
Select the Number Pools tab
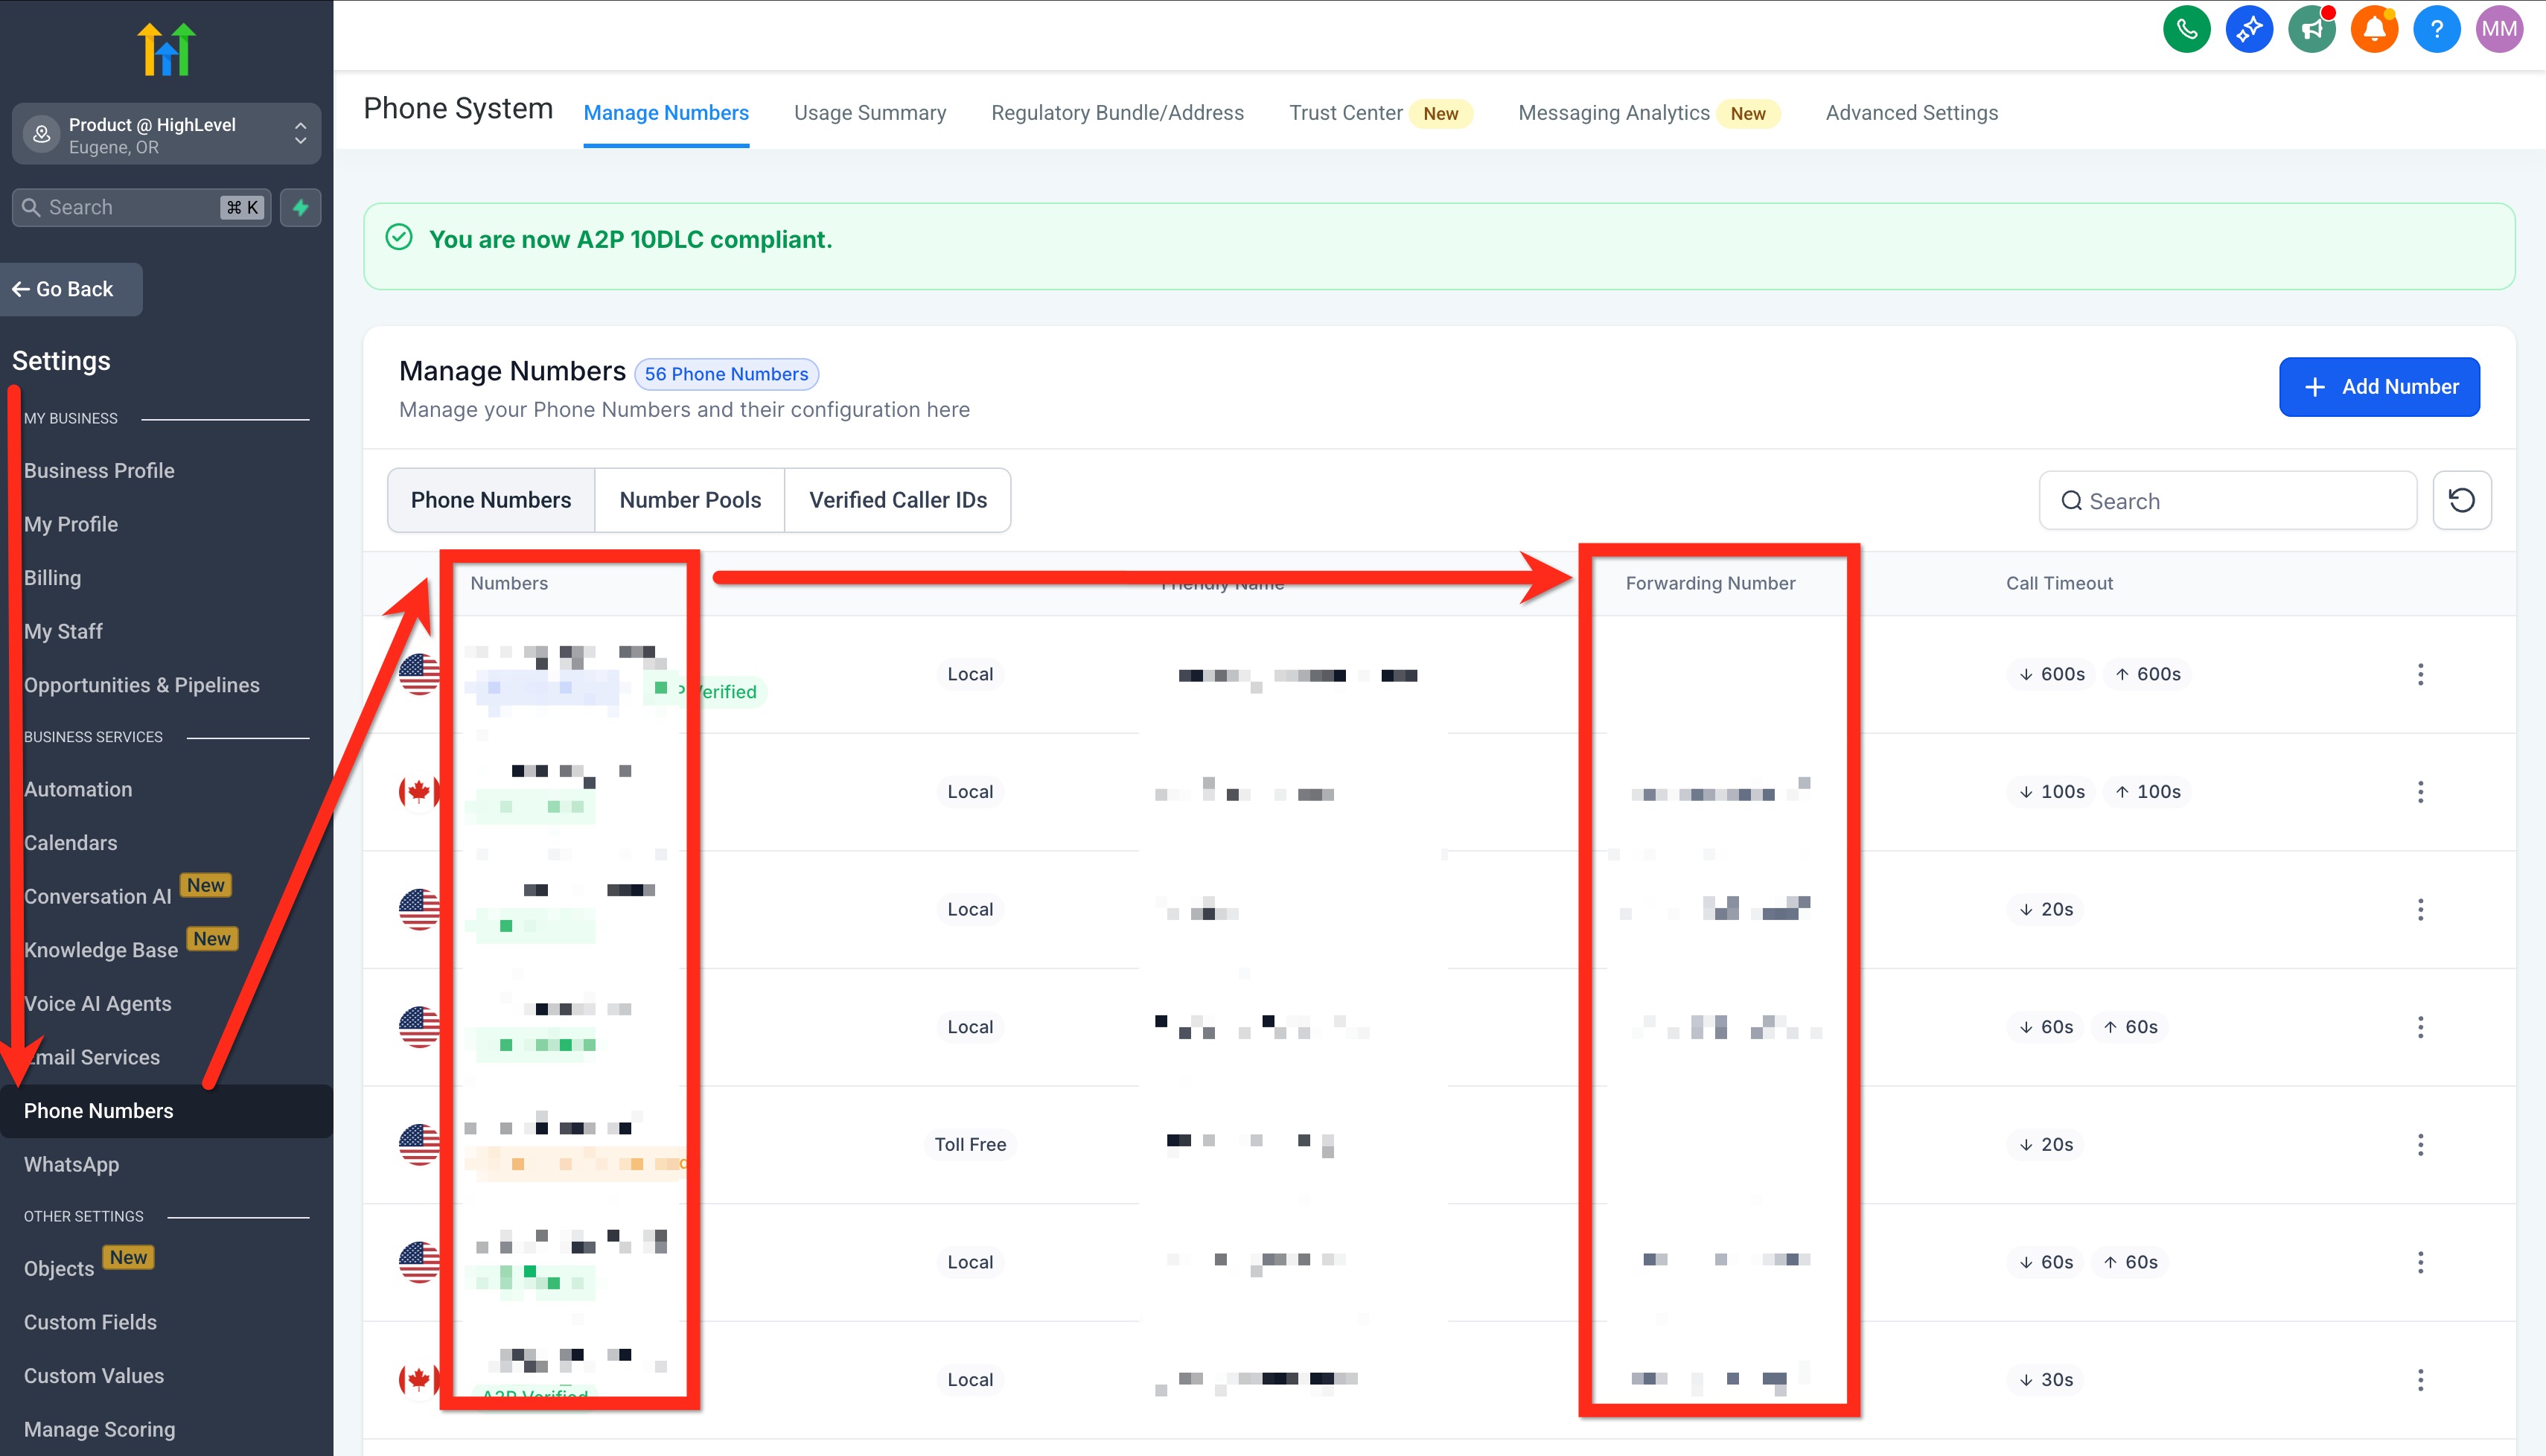[x=689, y=500]
